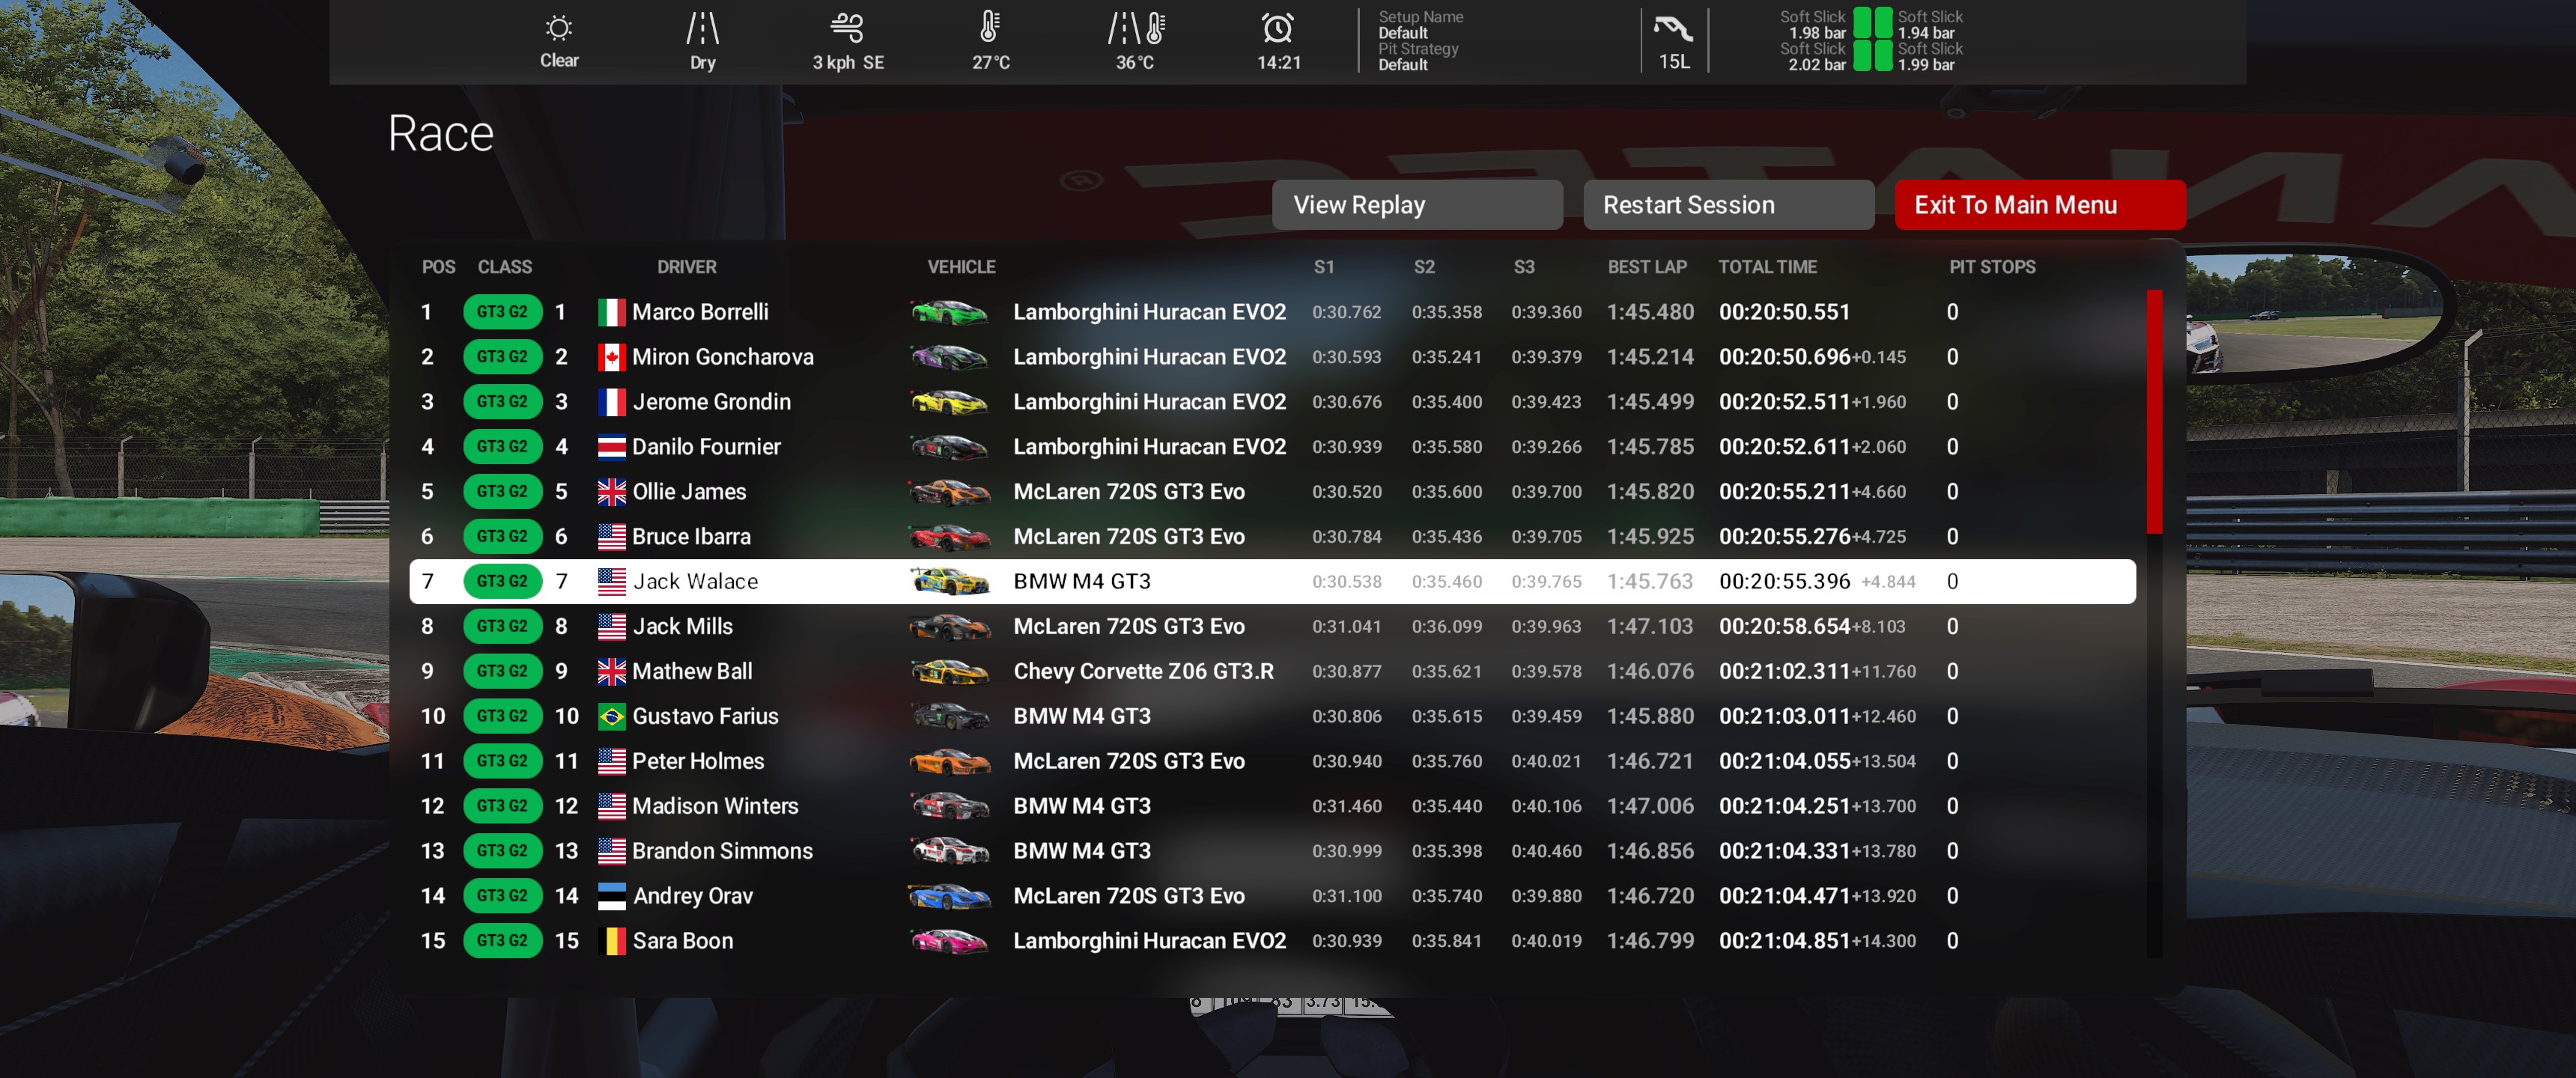
Task: Click the 14:21 time value
Action: (x=1279, y=63)
